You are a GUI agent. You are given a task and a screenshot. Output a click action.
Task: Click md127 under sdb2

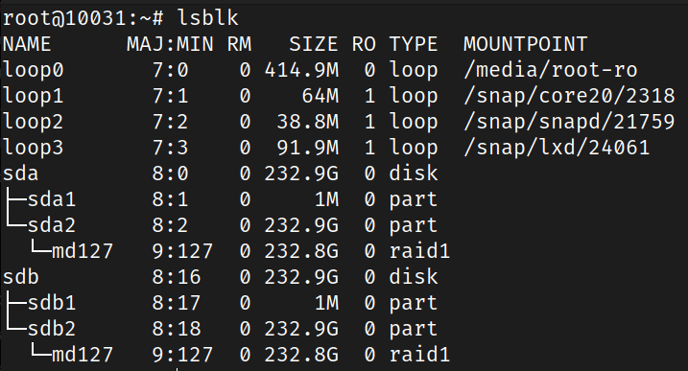pyautogui.click(x=83, y=355)
